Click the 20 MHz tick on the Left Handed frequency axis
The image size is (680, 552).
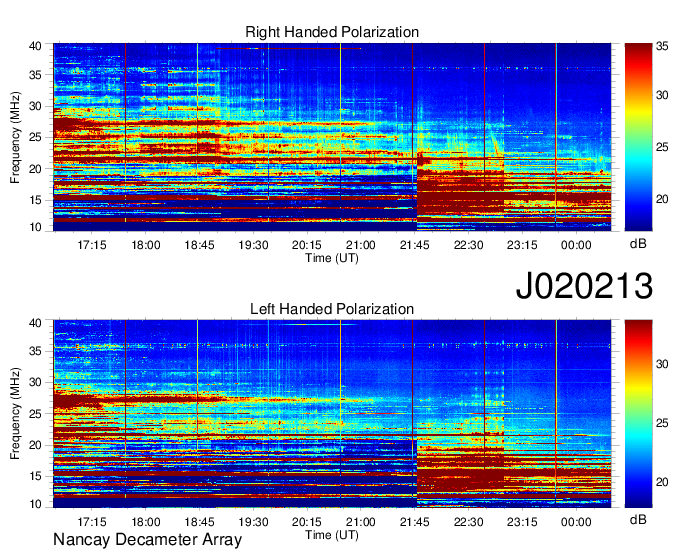coord(35,445)
